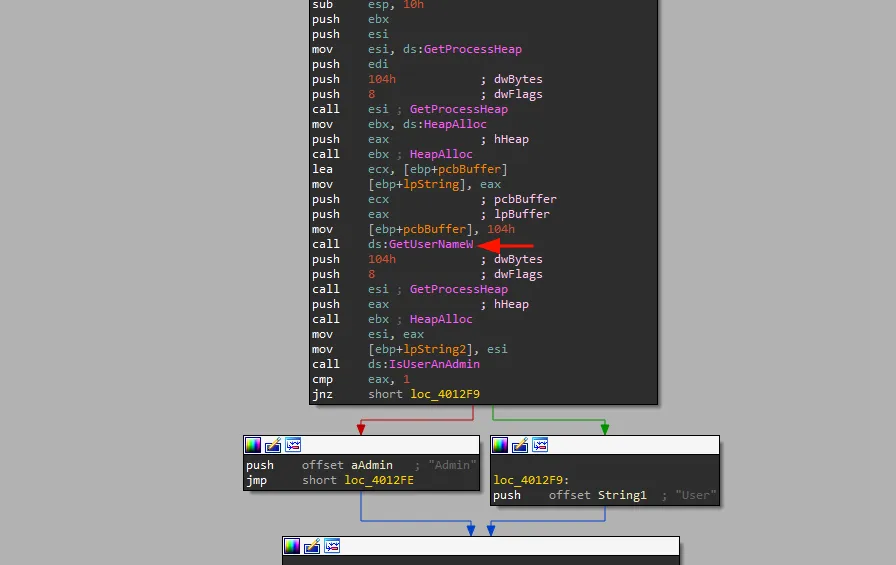Viewport: 896px width, 565px height.
Task: Click the 'jmp short loc_4012FE' line
Action: click(x=330, y=480)
